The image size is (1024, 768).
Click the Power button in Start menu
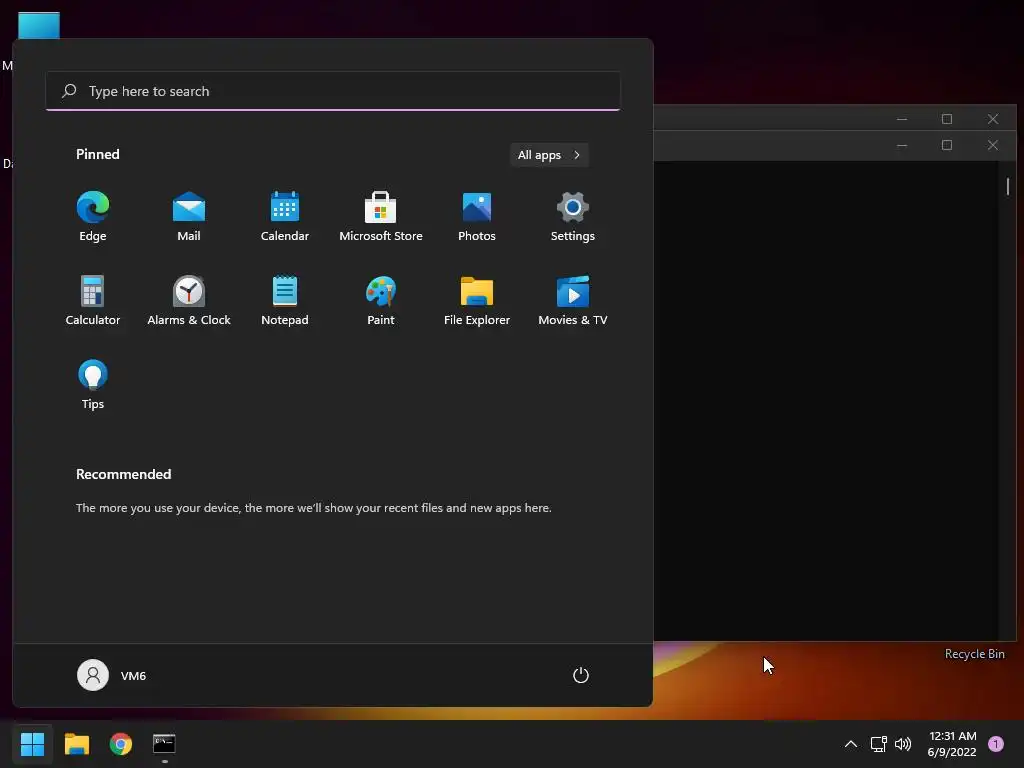581,675
